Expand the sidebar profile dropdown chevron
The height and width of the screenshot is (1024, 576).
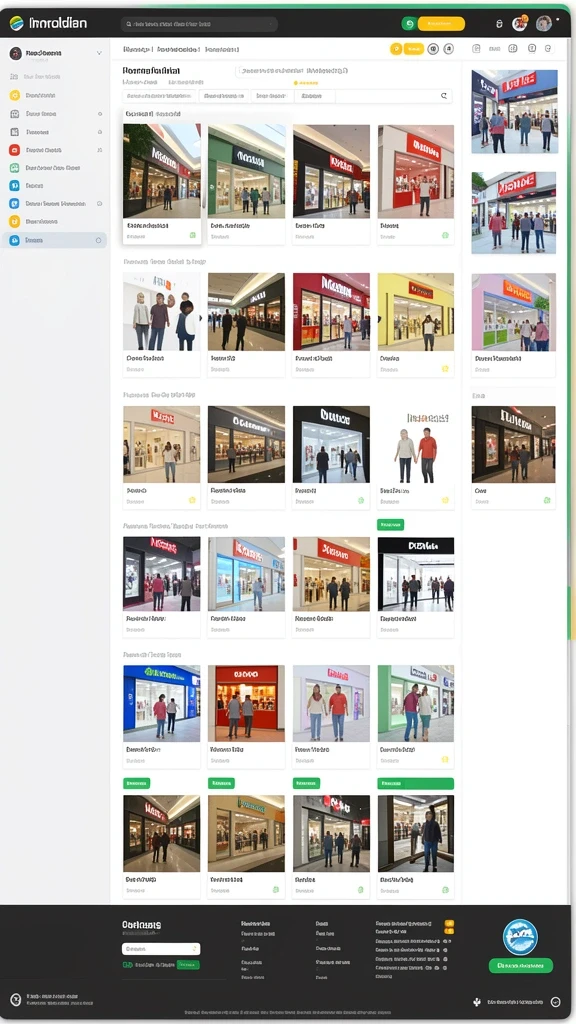pyautogui.click(x=99, y=54)
